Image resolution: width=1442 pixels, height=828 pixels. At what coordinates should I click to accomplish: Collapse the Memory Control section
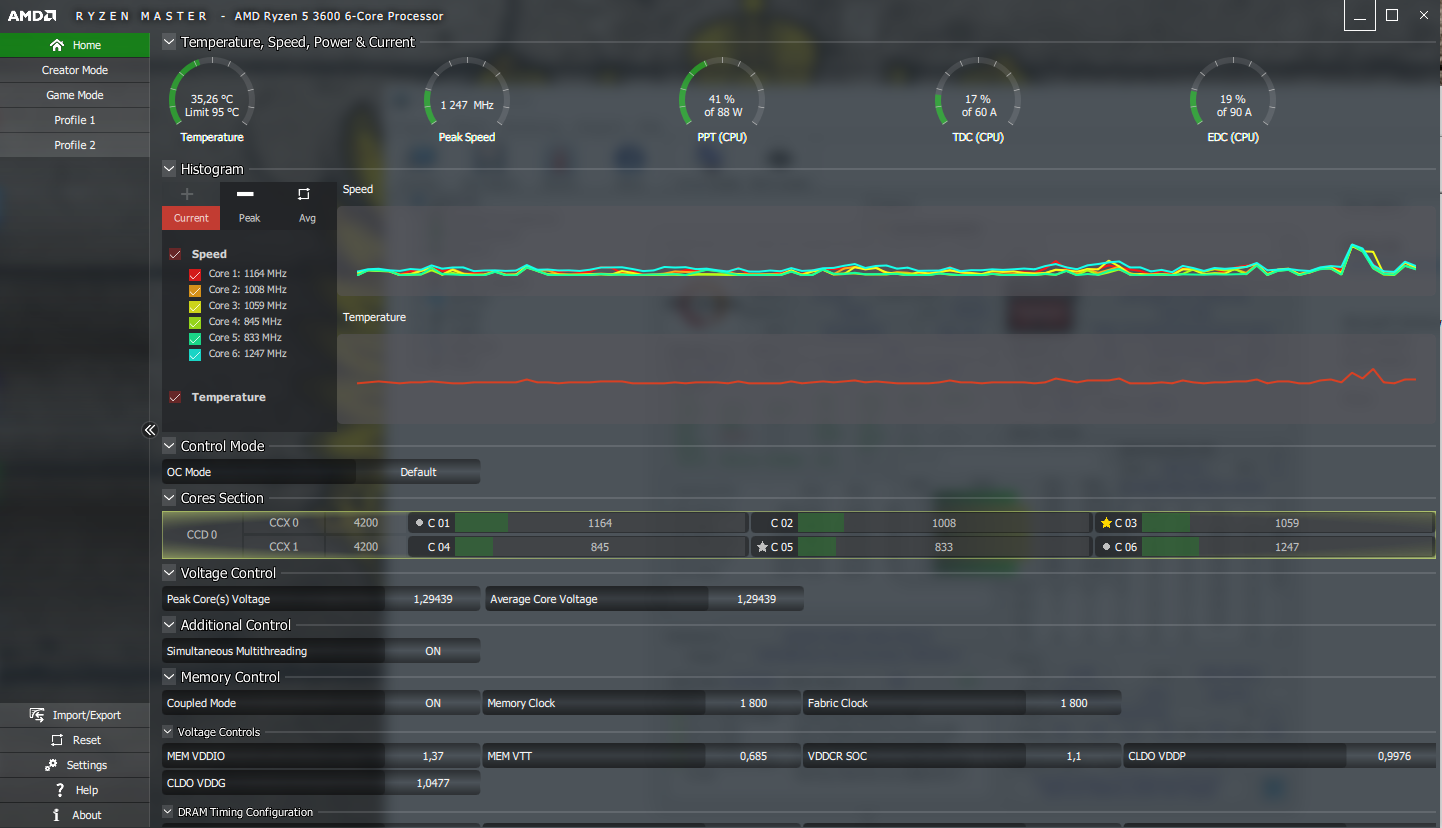pyautogui.click(x=169, y=677)
